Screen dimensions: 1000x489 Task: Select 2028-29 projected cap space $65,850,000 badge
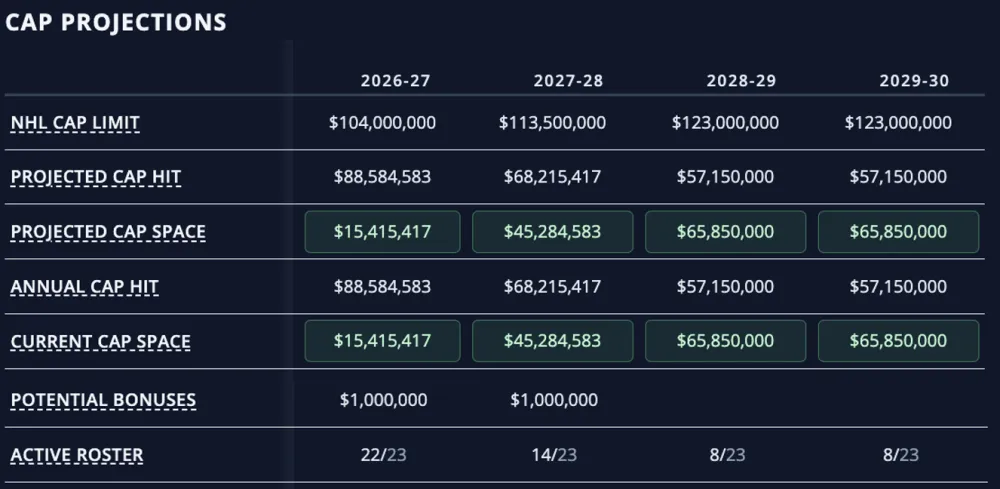725,231
